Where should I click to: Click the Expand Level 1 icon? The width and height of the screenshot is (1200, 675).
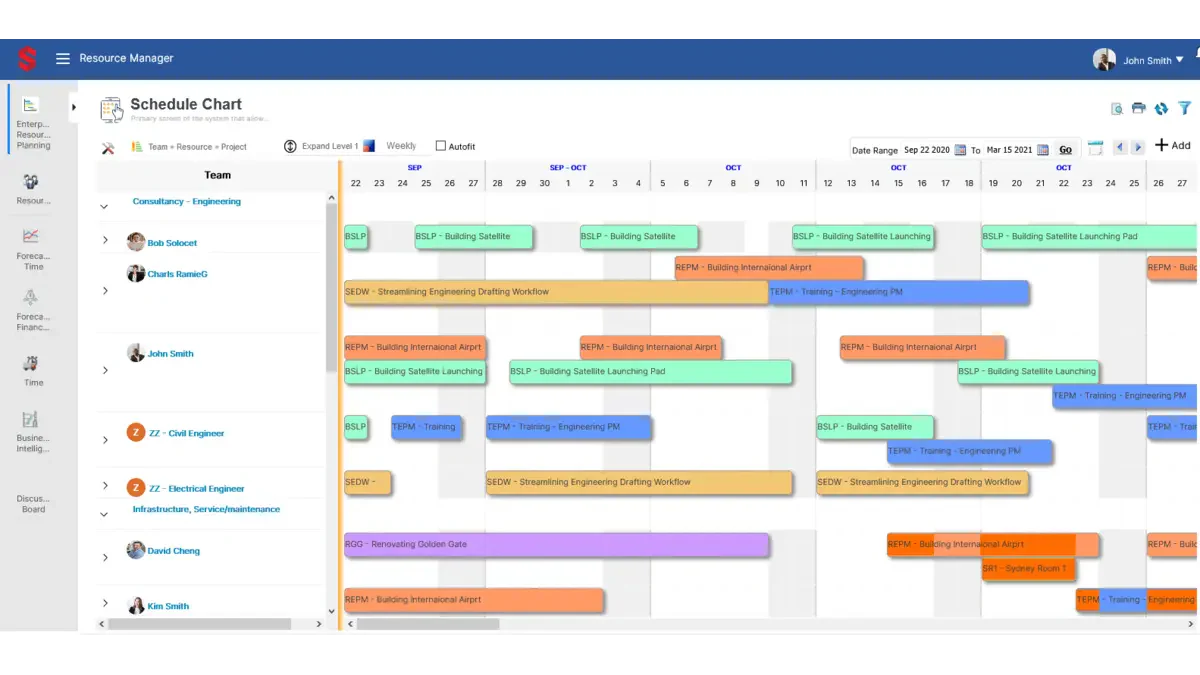(x=290, y=146)
